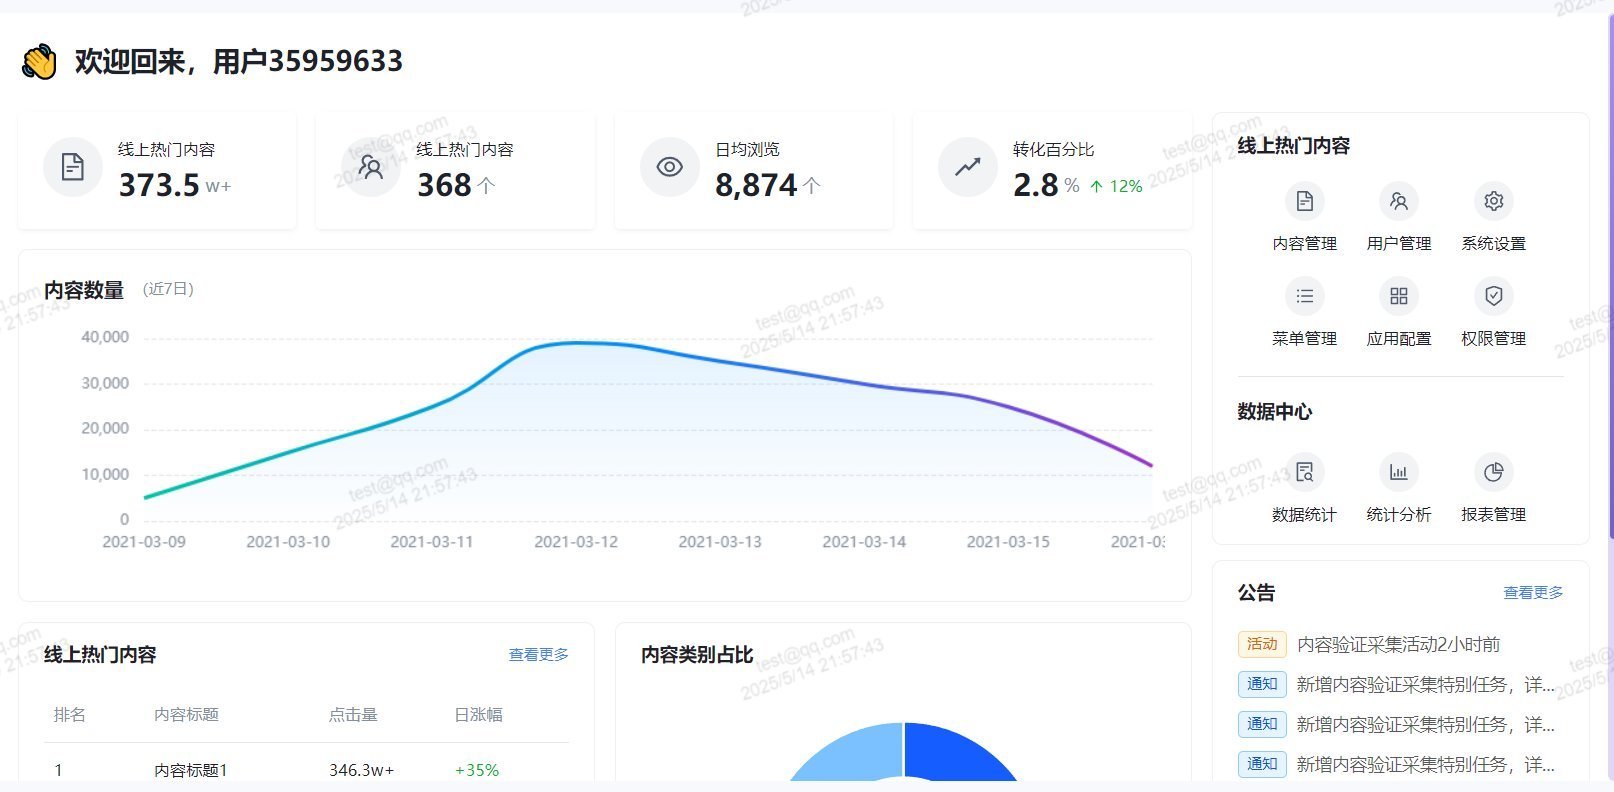1614x792 pixels.
Task: Click 查看更多 in the 公告 panel
Action: tap(1532, 593)
